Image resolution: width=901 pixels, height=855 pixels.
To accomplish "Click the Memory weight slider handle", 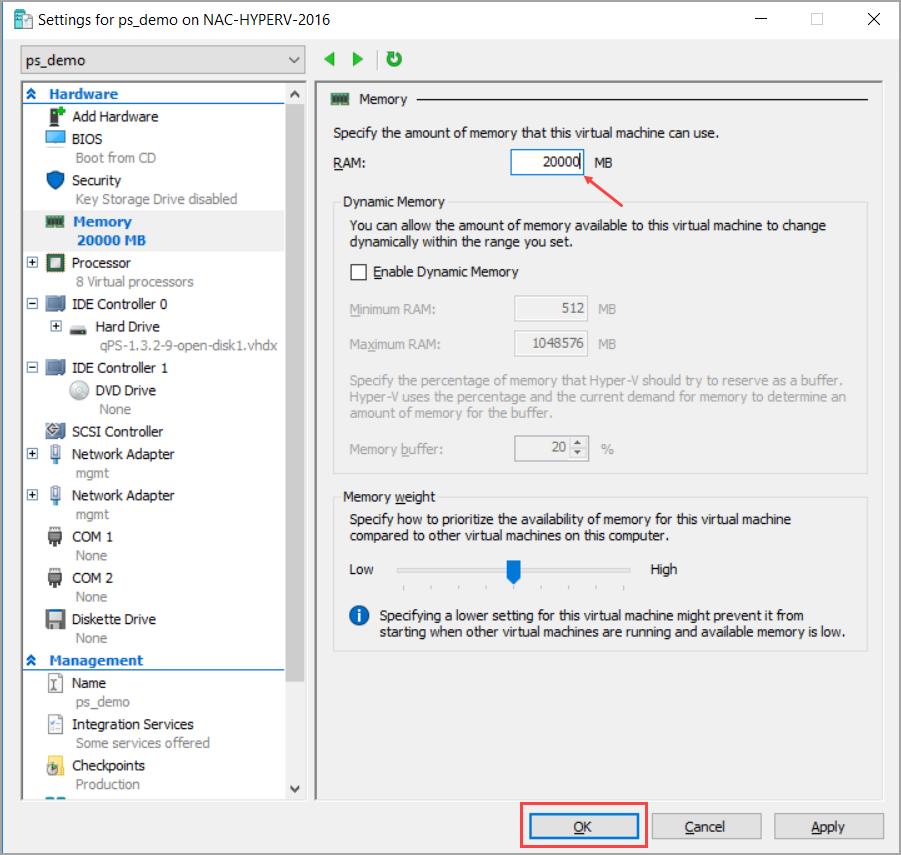I will pos(513,572).
